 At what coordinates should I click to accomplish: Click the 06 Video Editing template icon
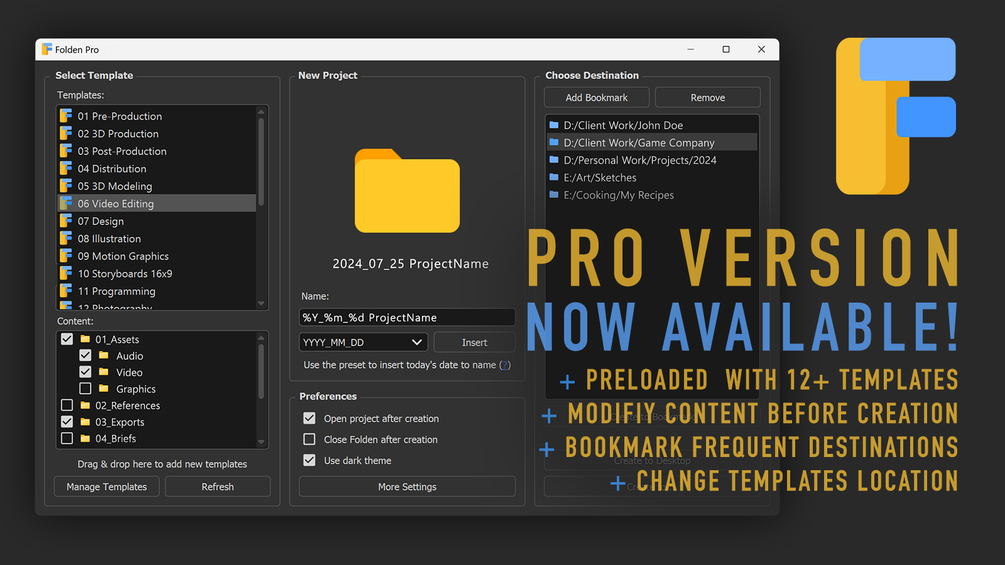click(65, 203)
